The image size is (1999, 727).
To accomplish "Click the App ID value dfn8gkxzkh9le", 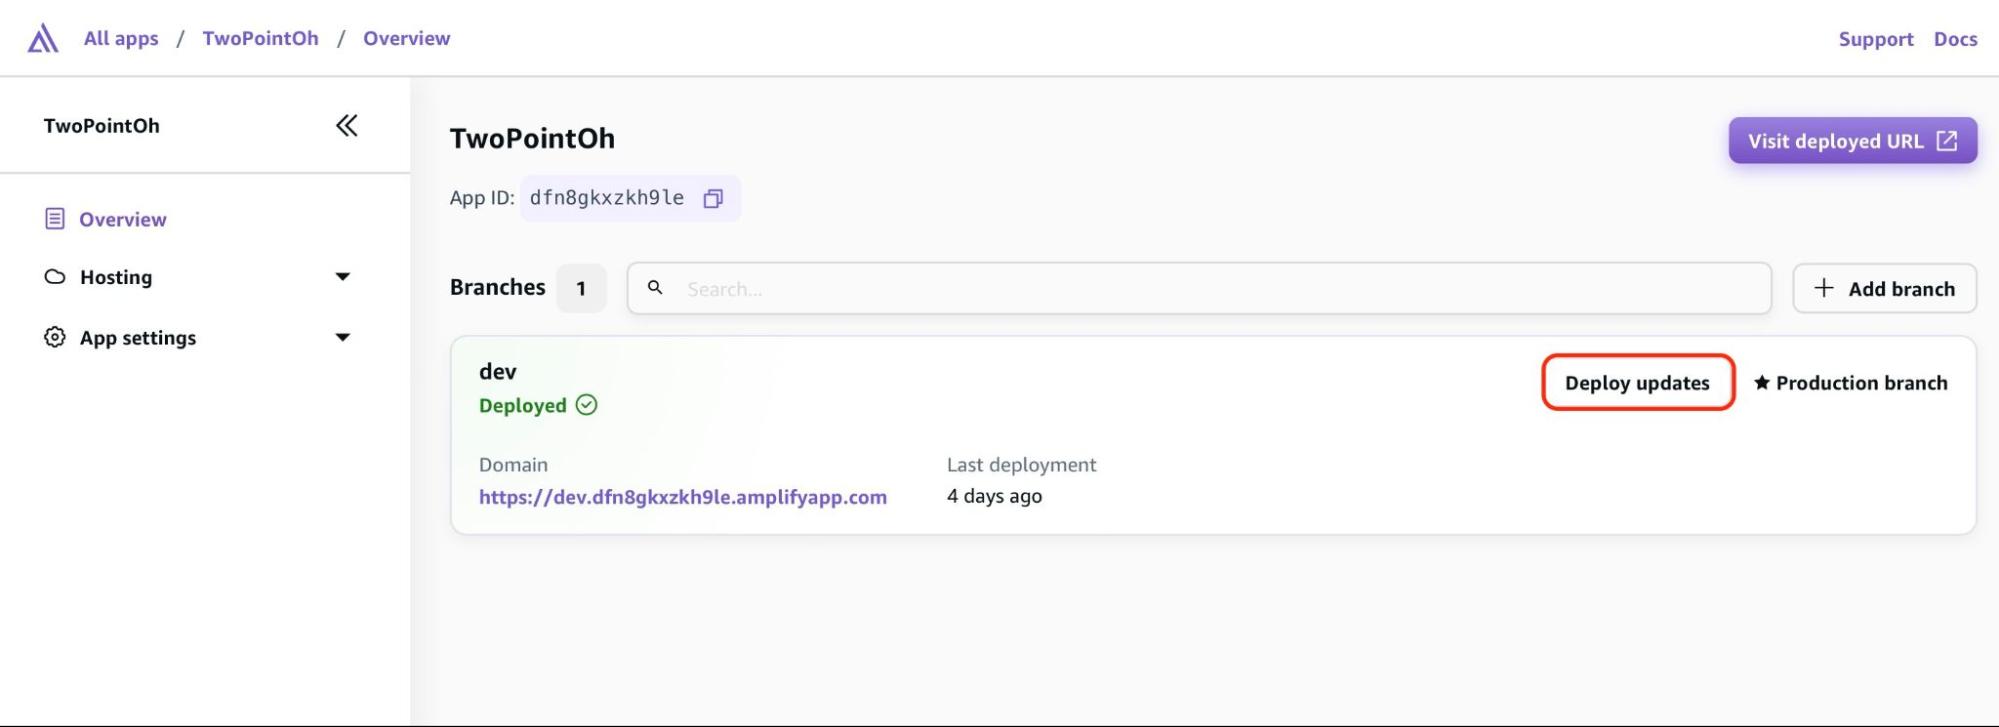I will point(607,198).
